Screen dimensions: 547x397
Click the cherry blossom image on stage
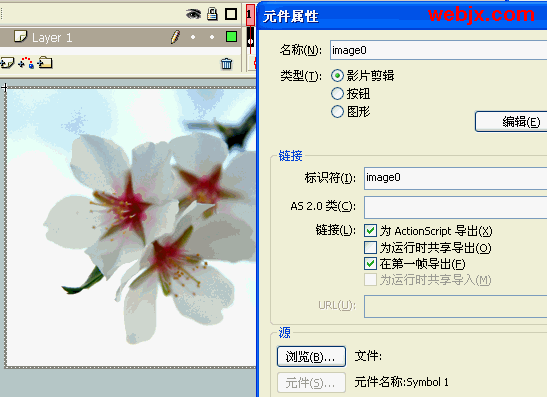coord(132,227)
